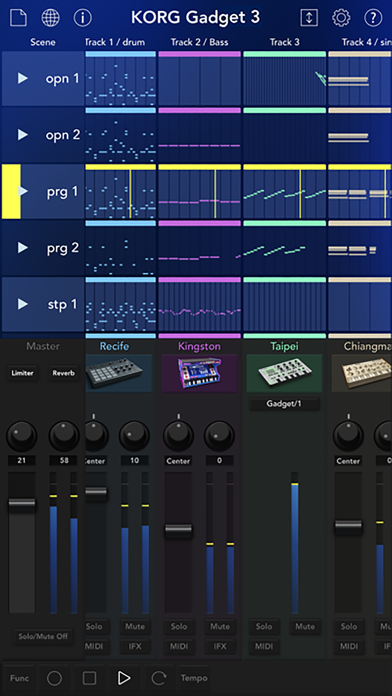Click the Chiangmai volume fader handle
Screen dimensions: 392x696
click(x=348, y=525)
